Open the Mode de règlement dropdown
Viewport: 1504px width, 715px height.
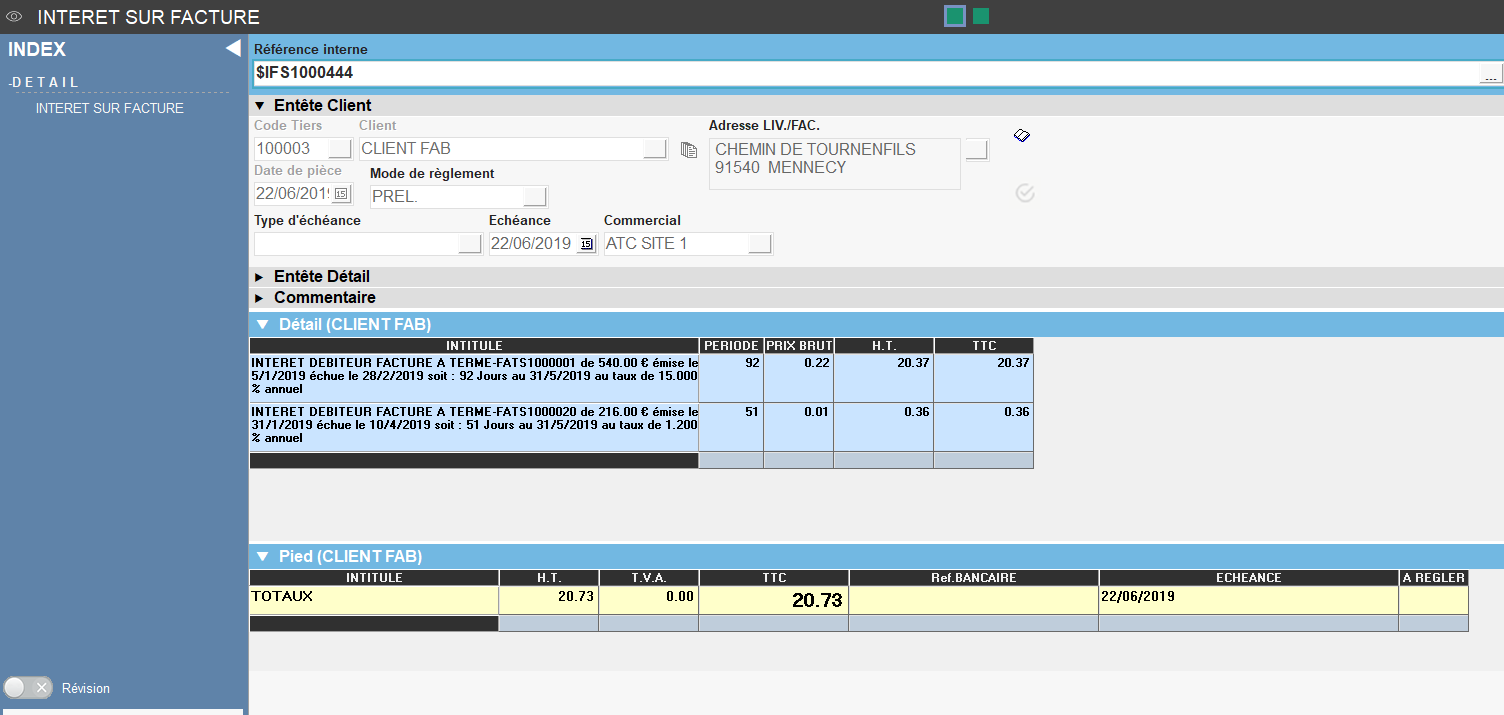coord(535,196)
